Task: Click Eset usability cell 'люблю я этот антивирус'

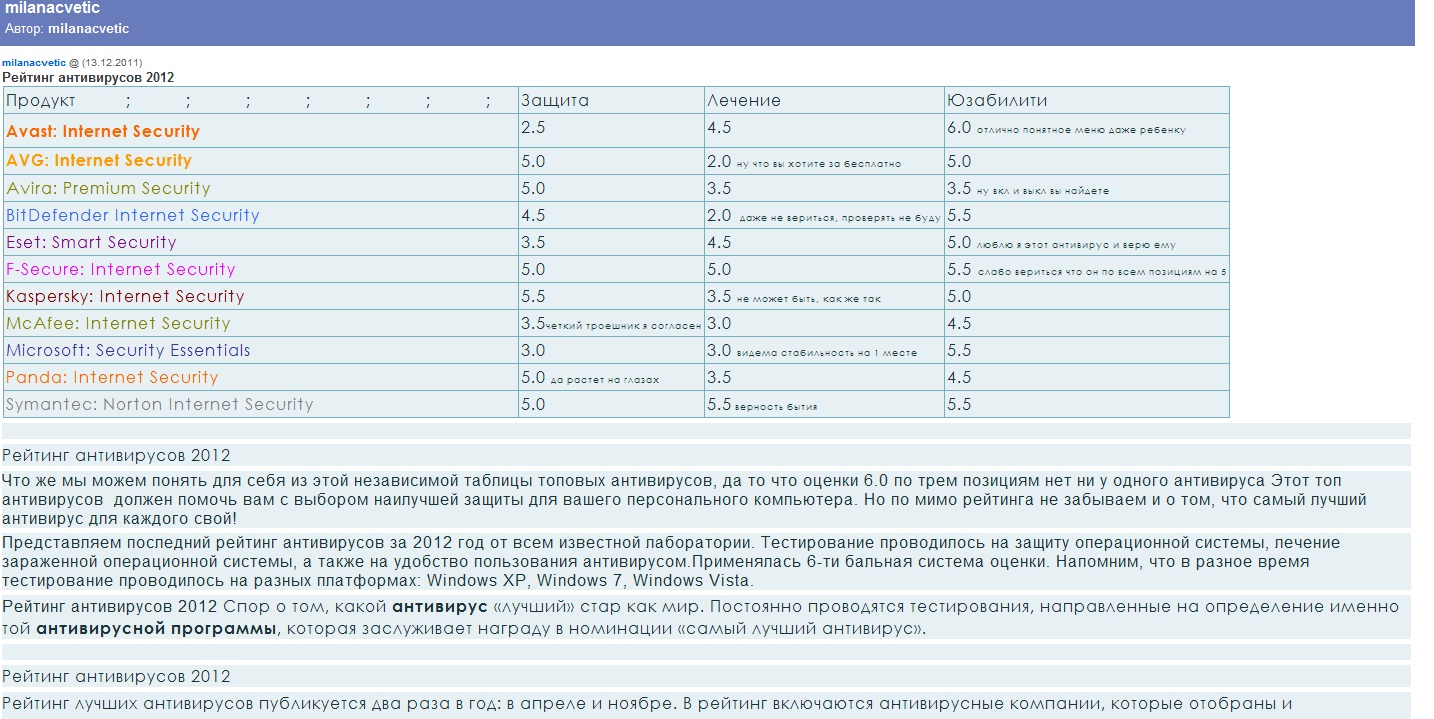Action: pos(1086,242)
